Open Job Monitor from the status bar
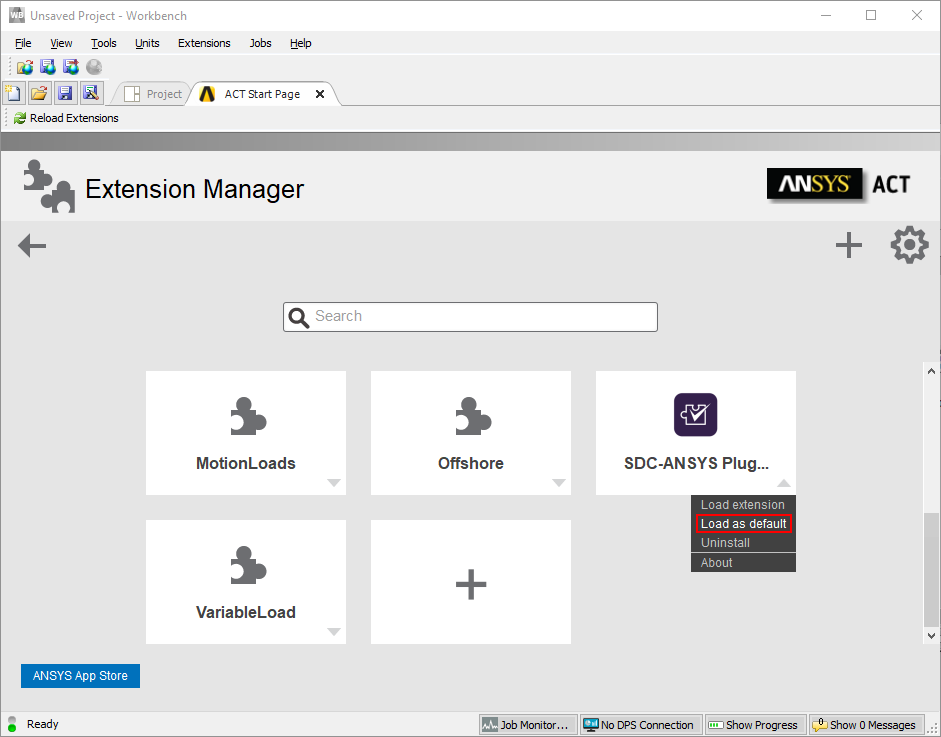The height and width of the screenshot is (737, 941). click(x=528, y=724)
